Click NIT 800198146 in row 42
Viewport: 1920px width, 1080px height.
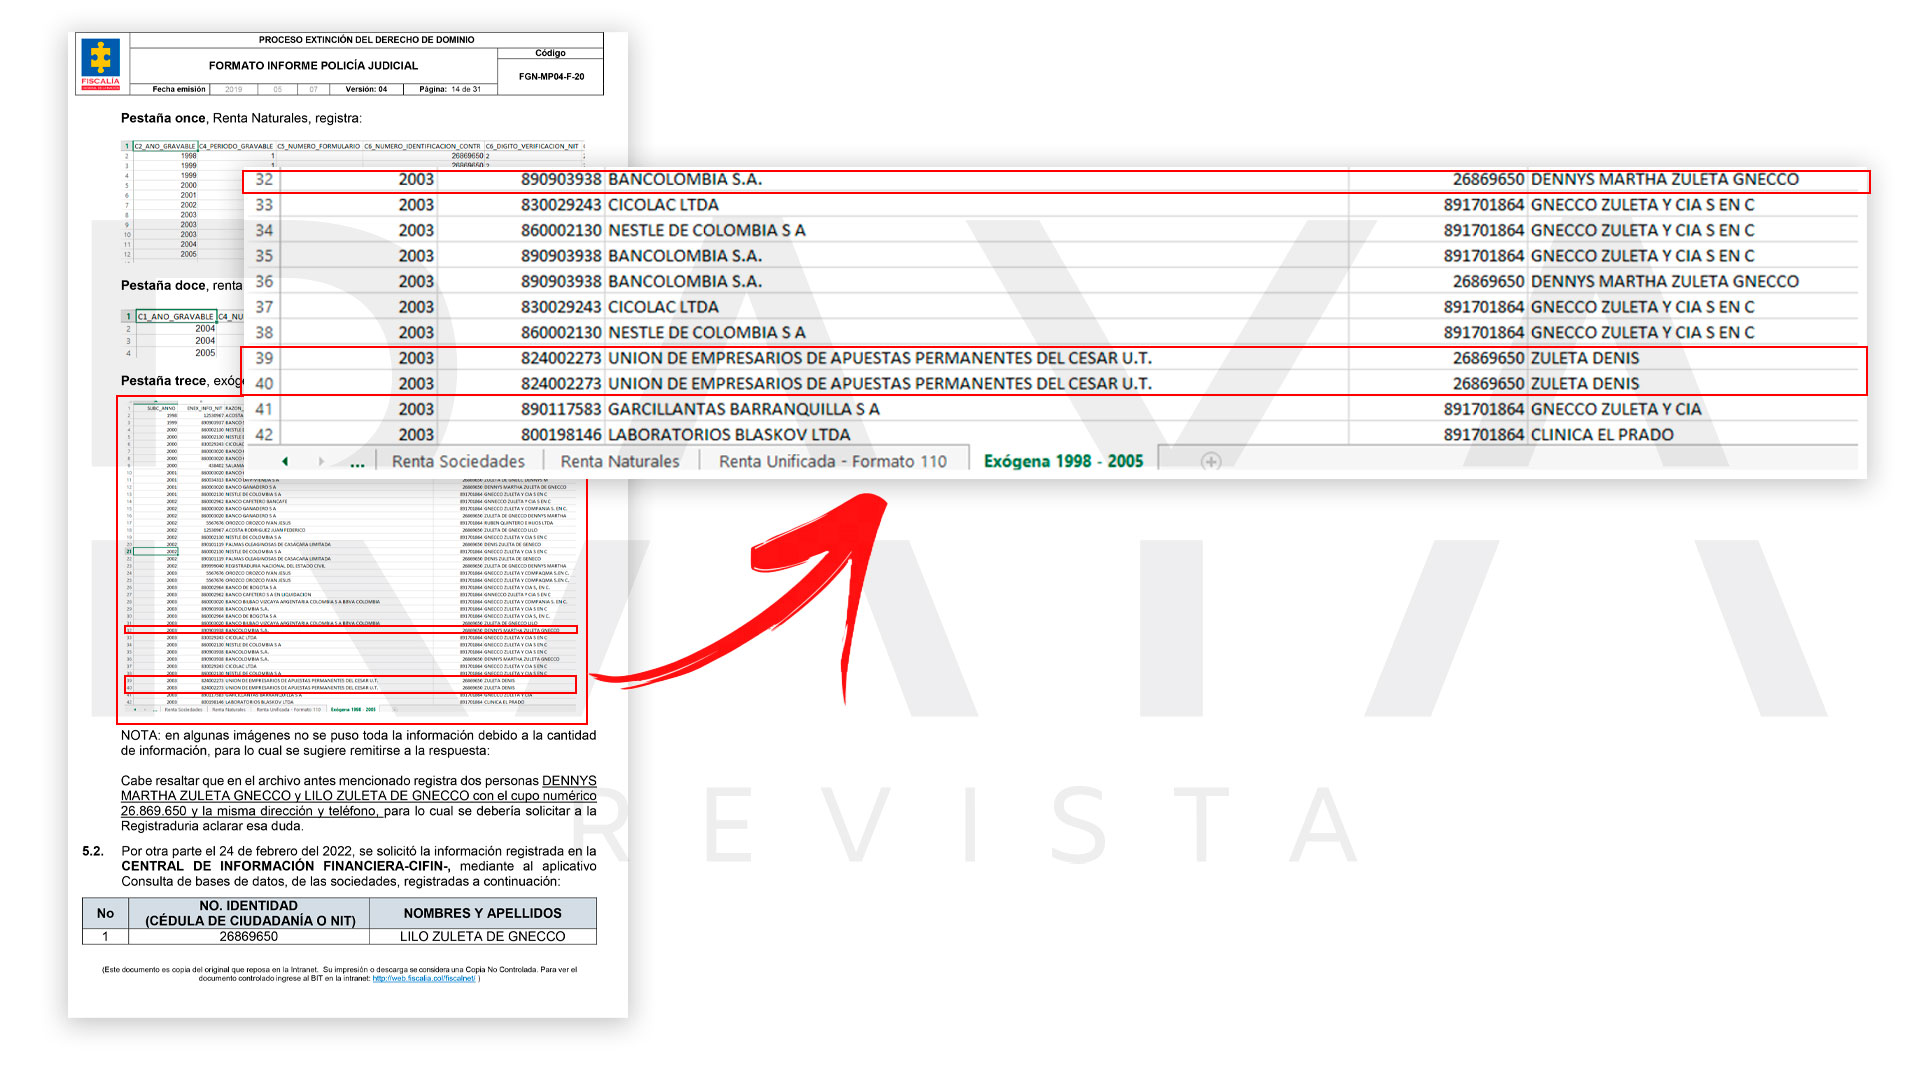561,434
